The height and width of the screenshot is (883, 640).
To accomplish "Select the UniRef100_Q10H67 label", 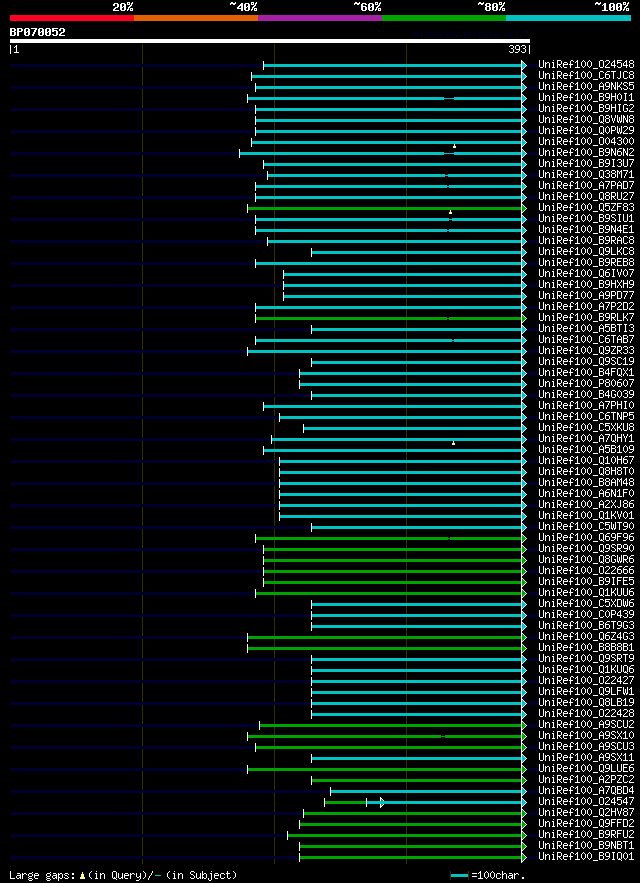I will [x=586, y=461].
